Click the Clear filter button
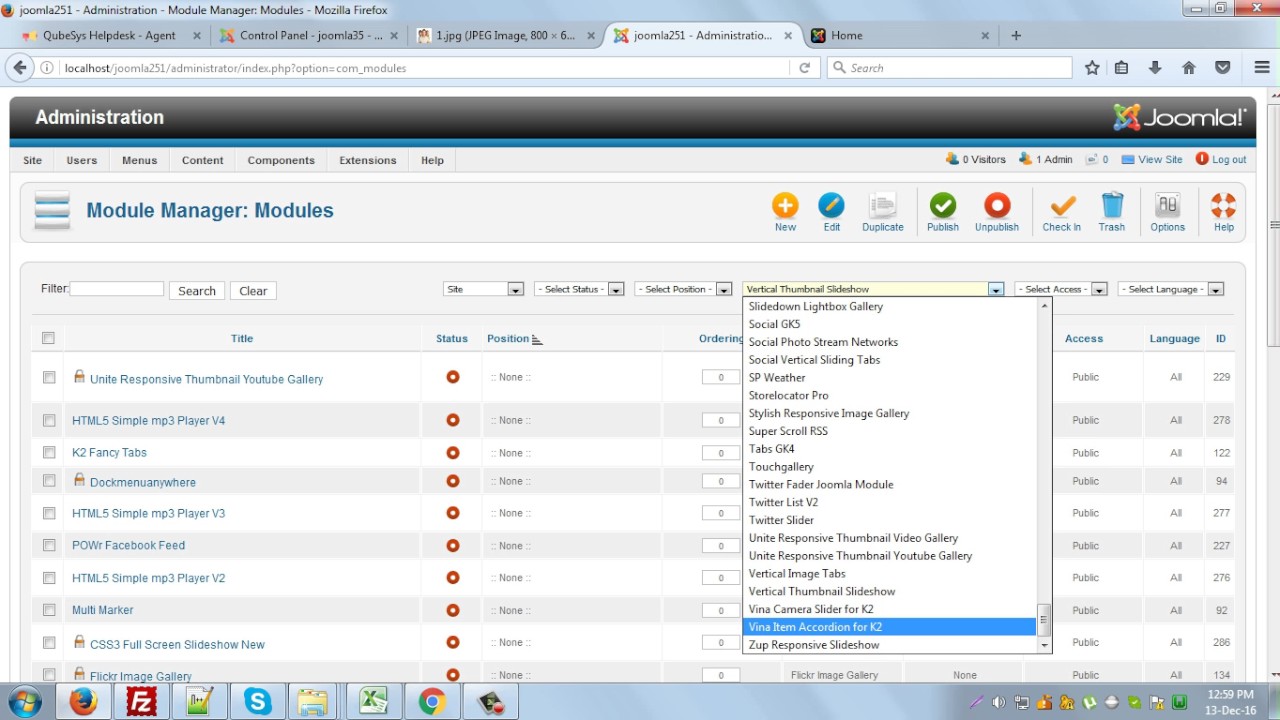Screen dimensions: 1280x720 coord(253,291)
